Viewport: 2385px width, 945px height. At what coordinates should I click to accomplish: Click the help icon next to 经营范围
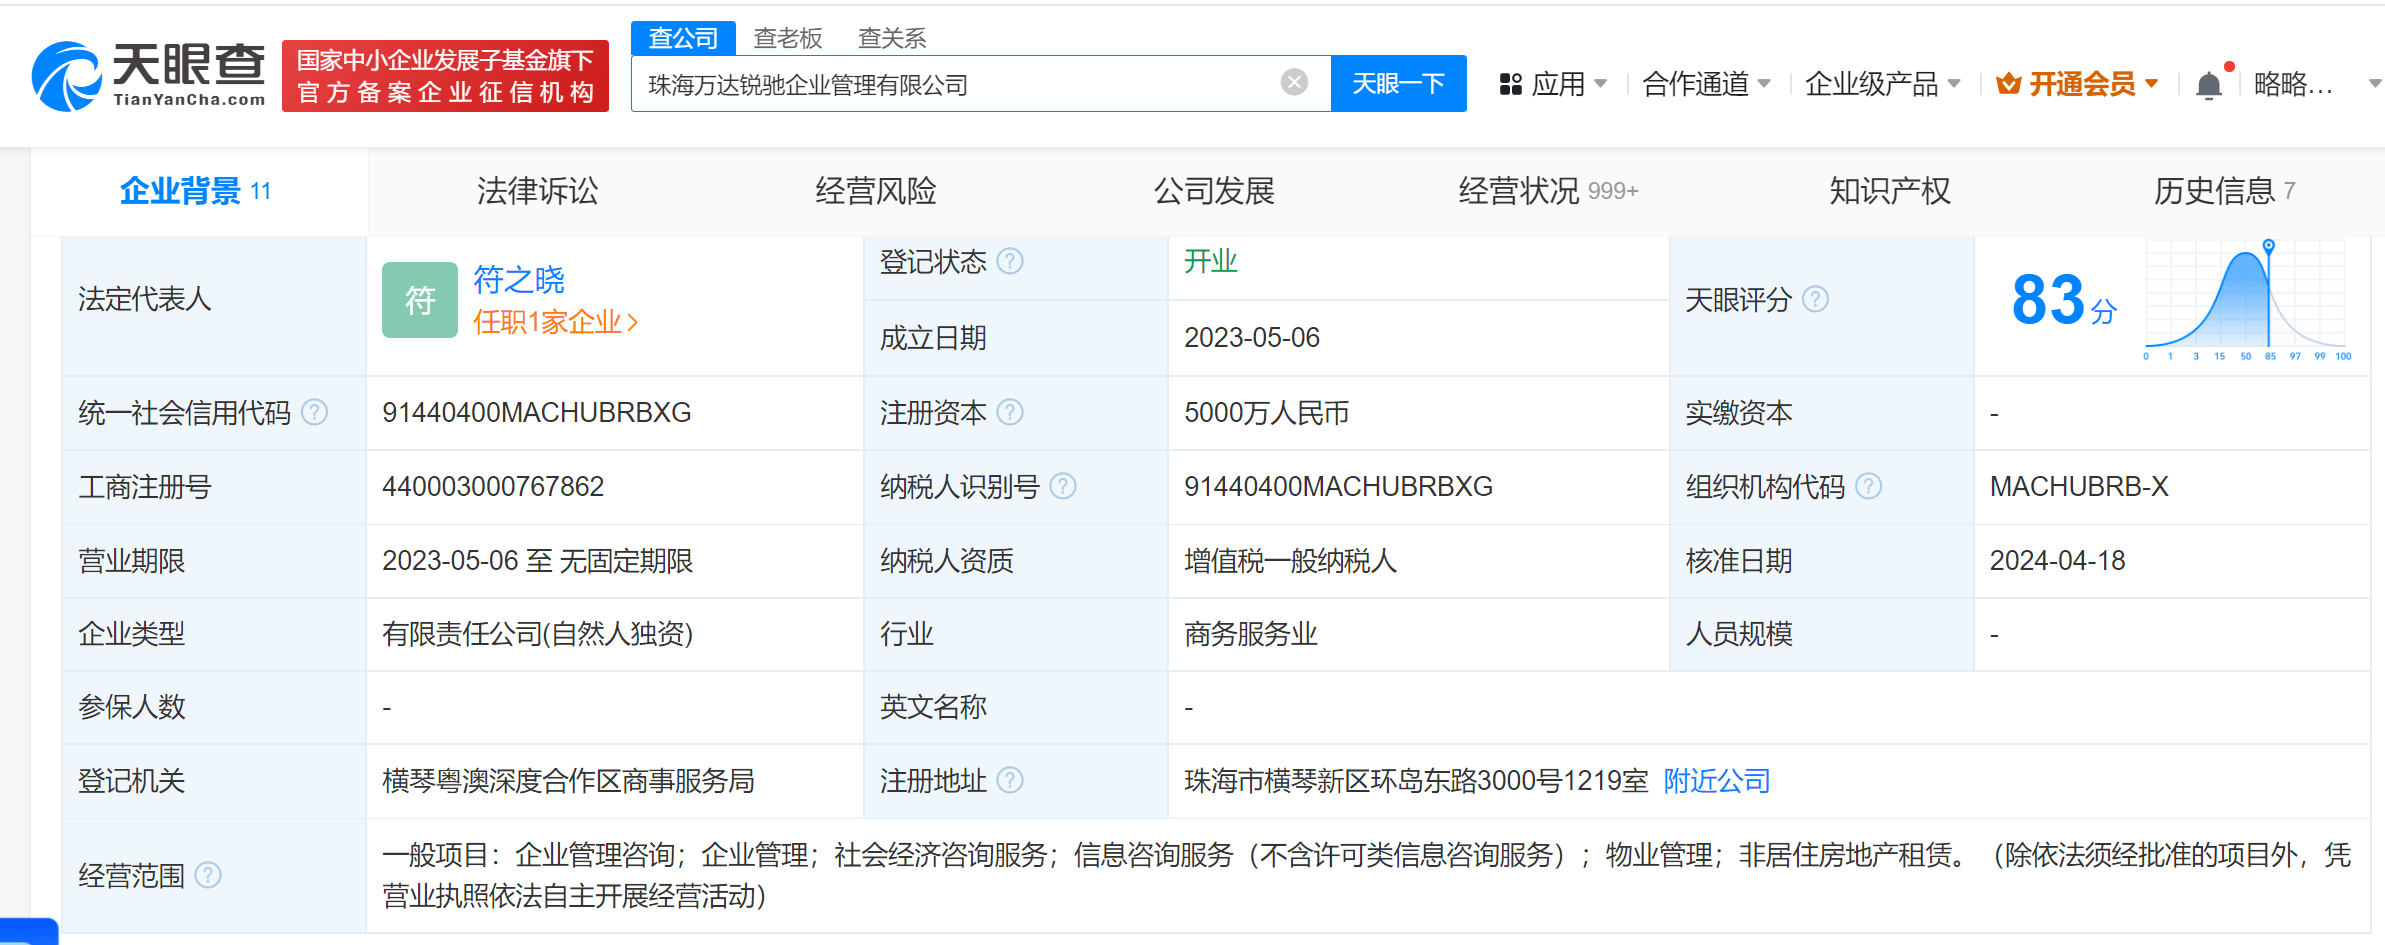pos(208,875)
